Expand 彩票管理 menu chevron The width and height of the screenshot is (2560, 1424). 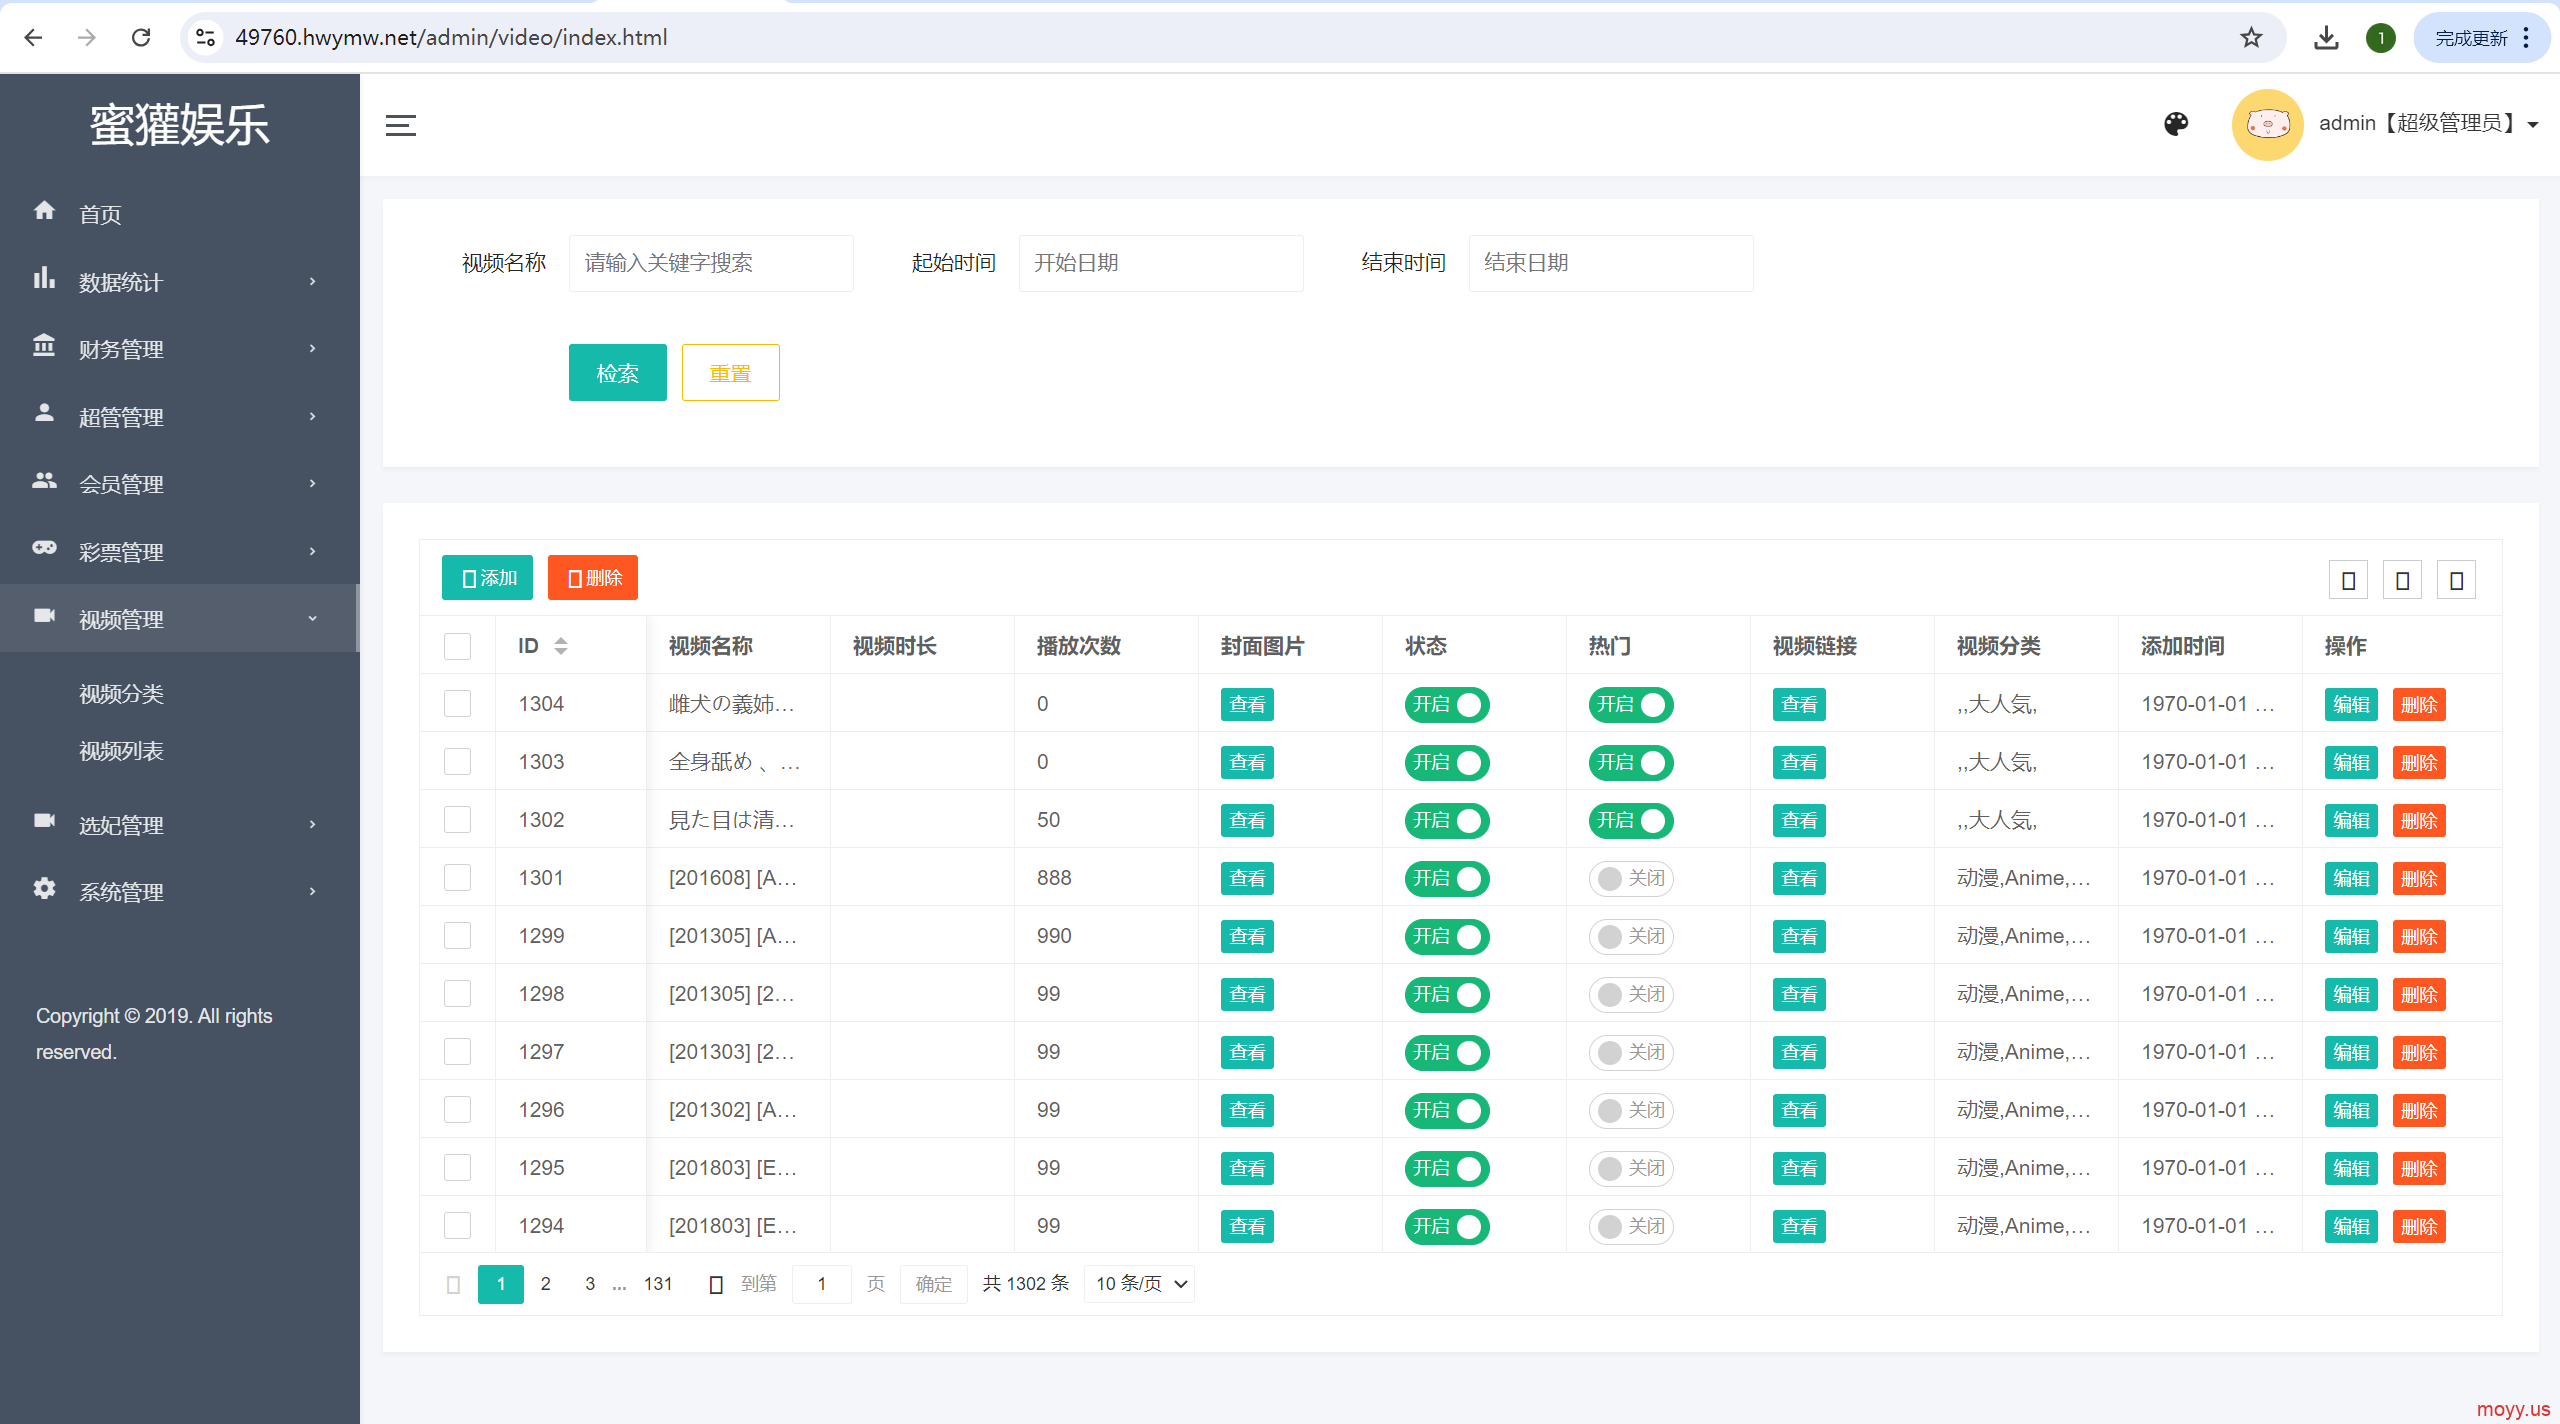pos(313,552)
